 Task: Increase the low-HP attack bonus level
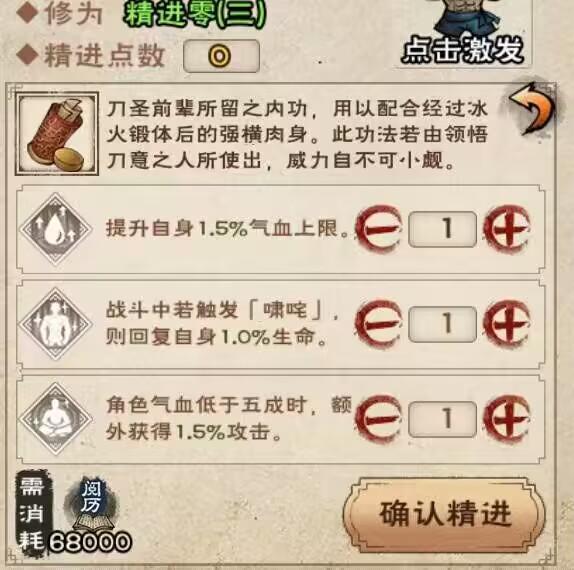(507, 418)
